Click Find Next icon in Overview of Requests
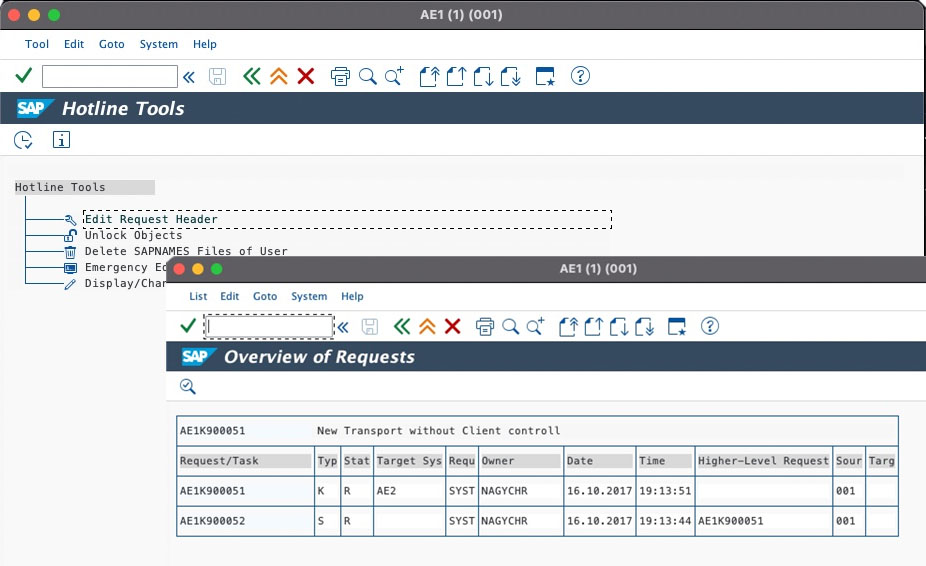926x566 pixels. (536, 326)
